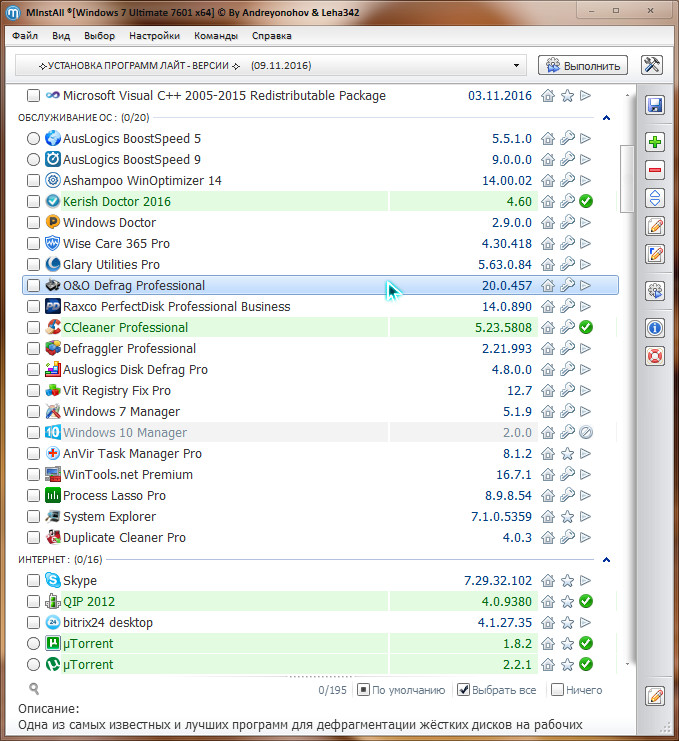Click the second pencil edit sidebar icon

(655, 254)
